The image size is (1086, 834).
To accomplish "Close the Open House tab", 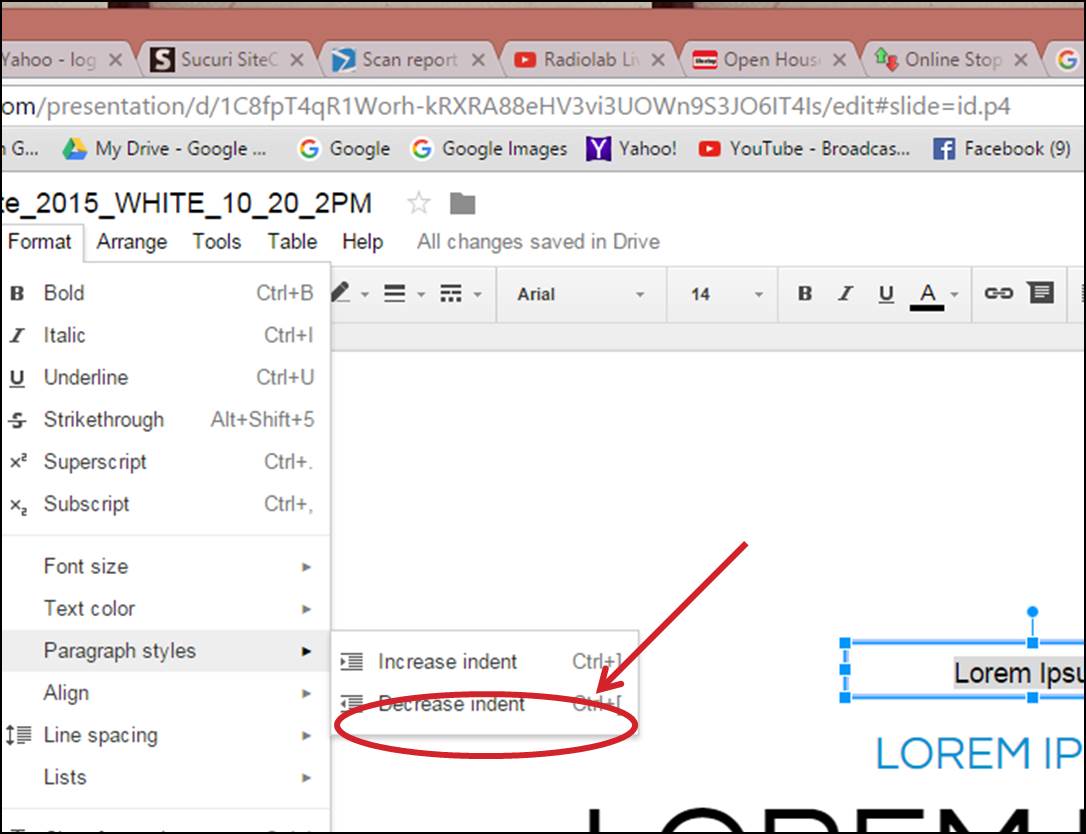I will click(x=839, y=60).
